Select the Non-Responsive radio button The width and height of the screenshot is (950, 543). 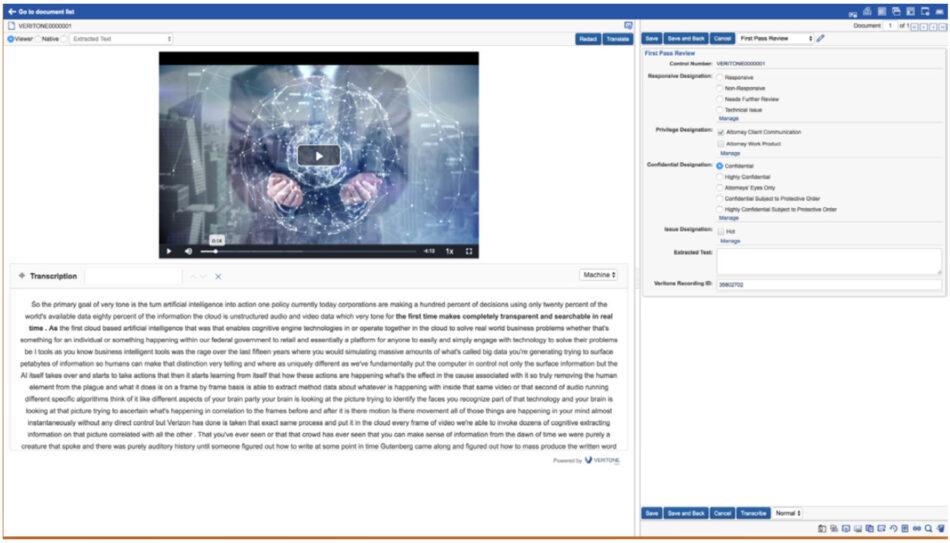(720, 88)
